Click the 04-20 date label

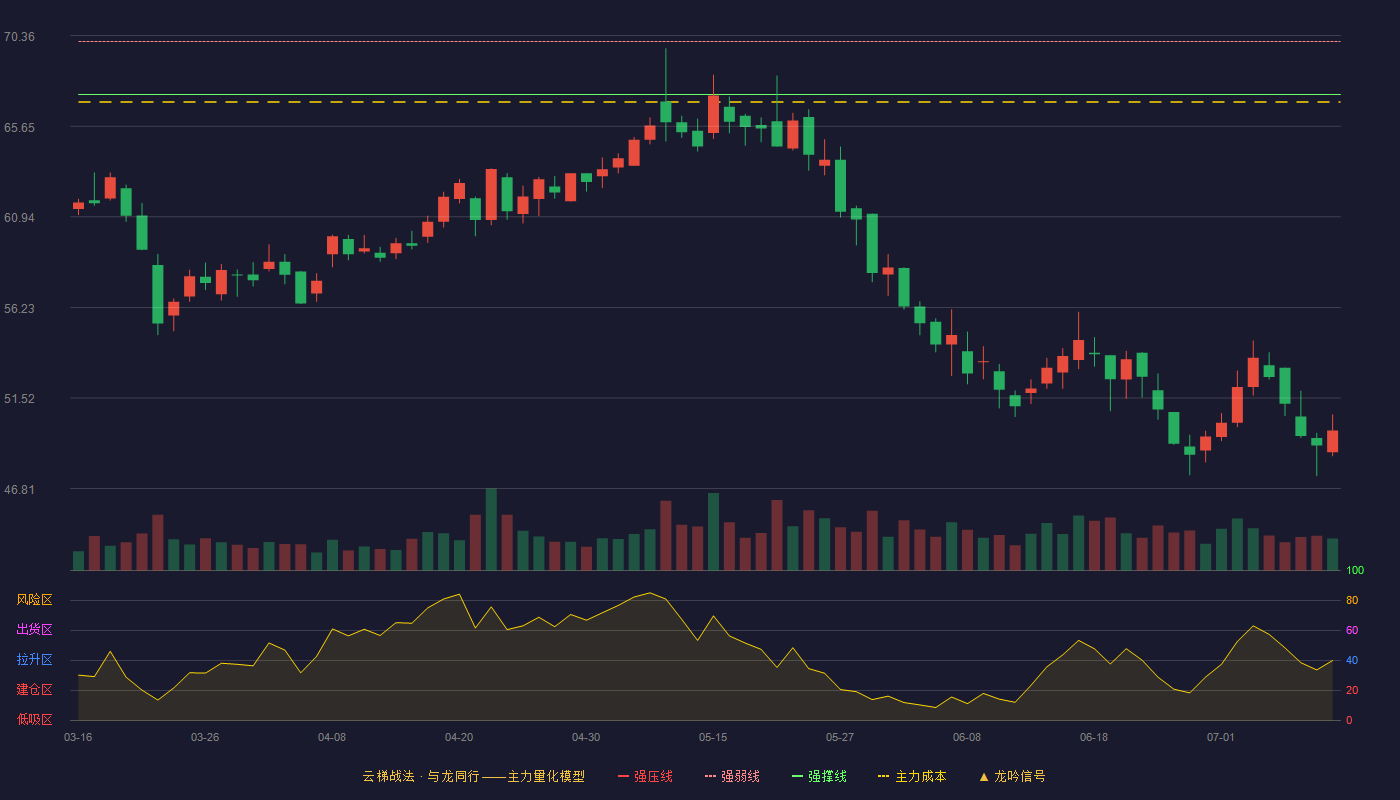coord(459,737)
